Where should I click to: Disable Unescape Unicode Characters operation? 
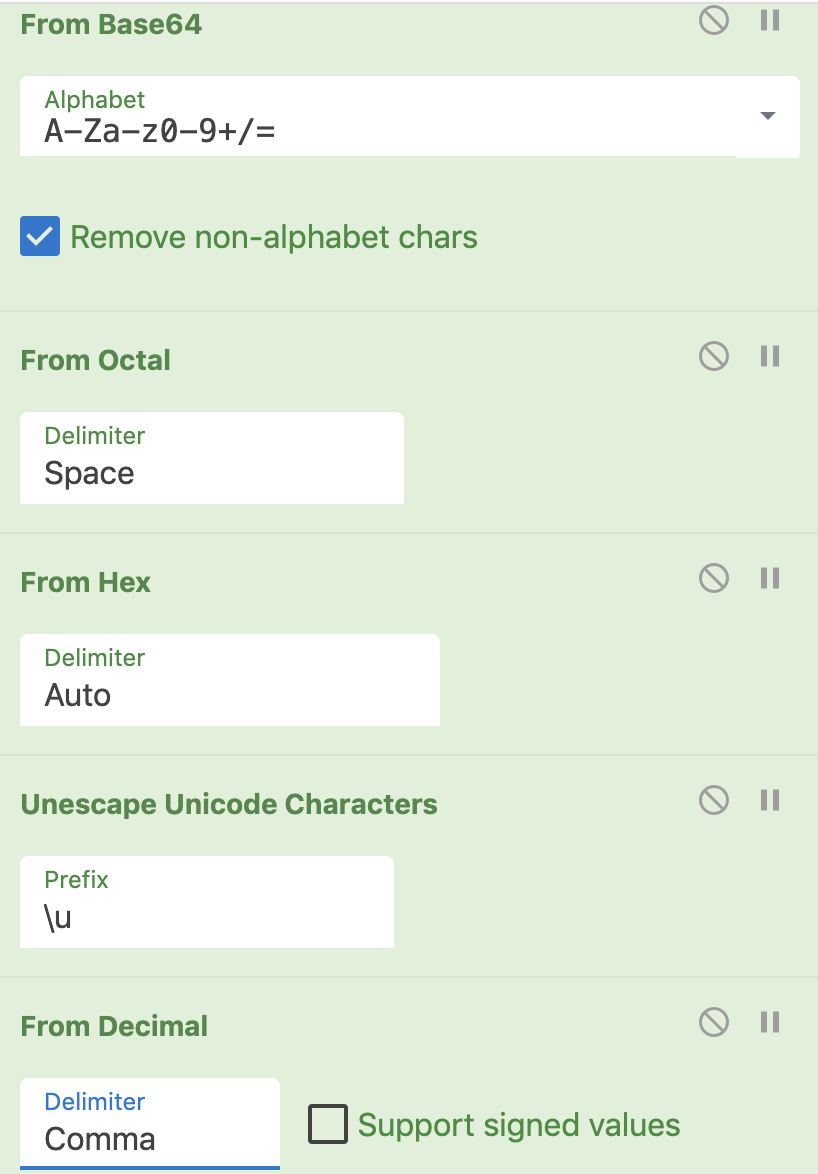(x=714, y=800)
